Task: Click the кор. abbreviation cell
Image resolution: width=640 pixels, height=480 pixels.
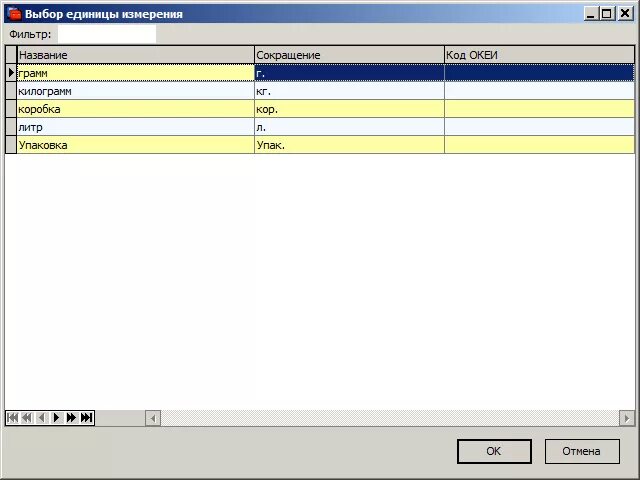Action: (x=349, y=109)
